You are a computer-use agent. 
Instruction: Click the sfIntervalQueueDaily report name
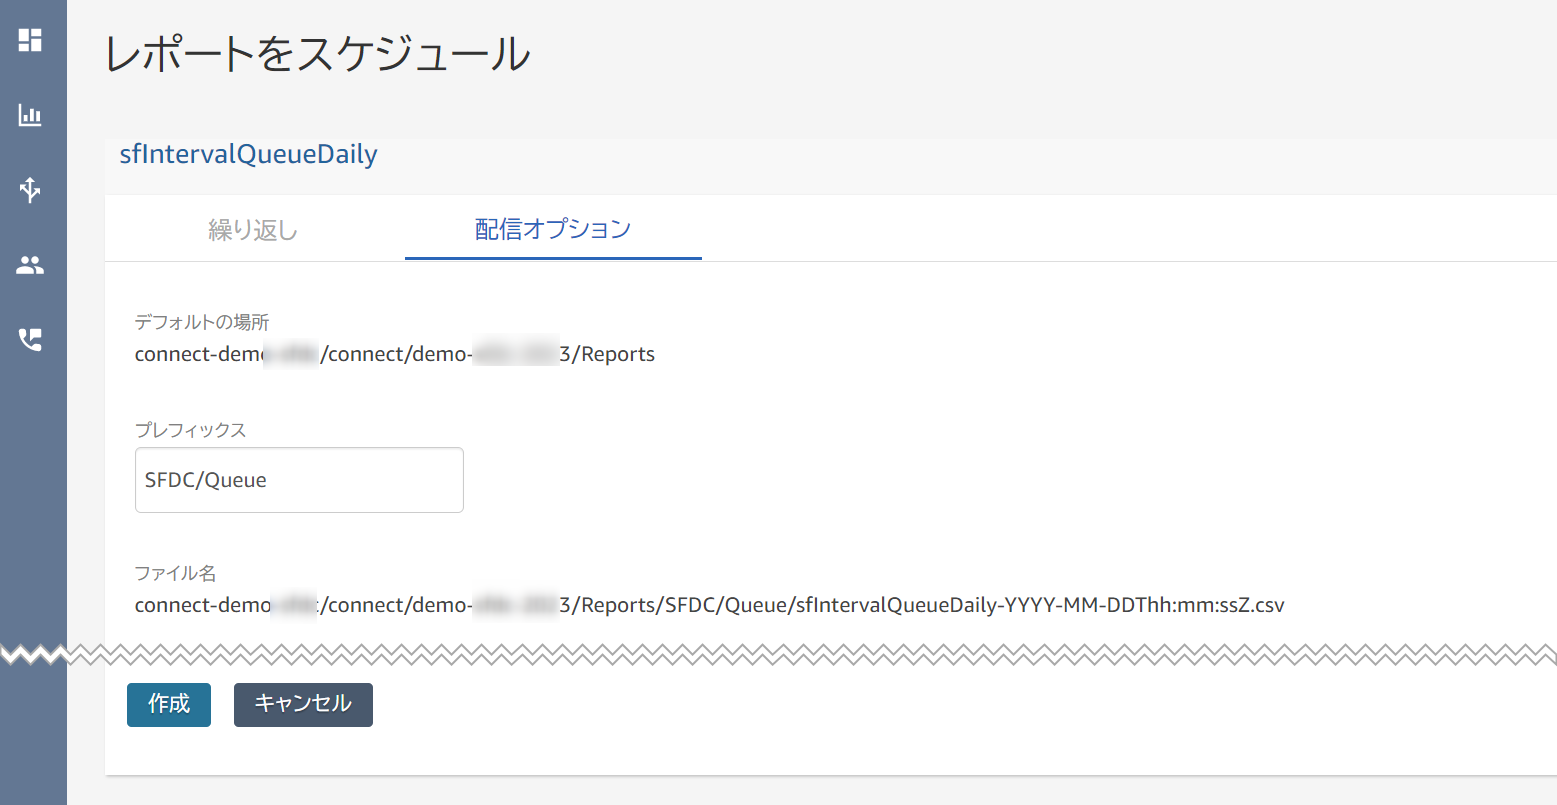pyautogui.click(x=248, y=155)
